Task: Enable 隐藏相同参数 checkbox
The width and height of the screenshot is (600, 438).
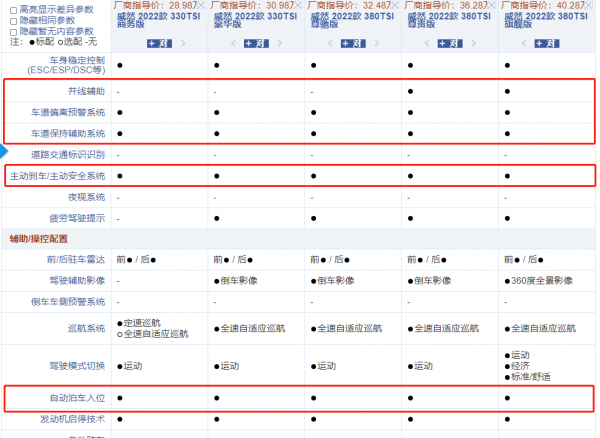Action: coord(13,21)
